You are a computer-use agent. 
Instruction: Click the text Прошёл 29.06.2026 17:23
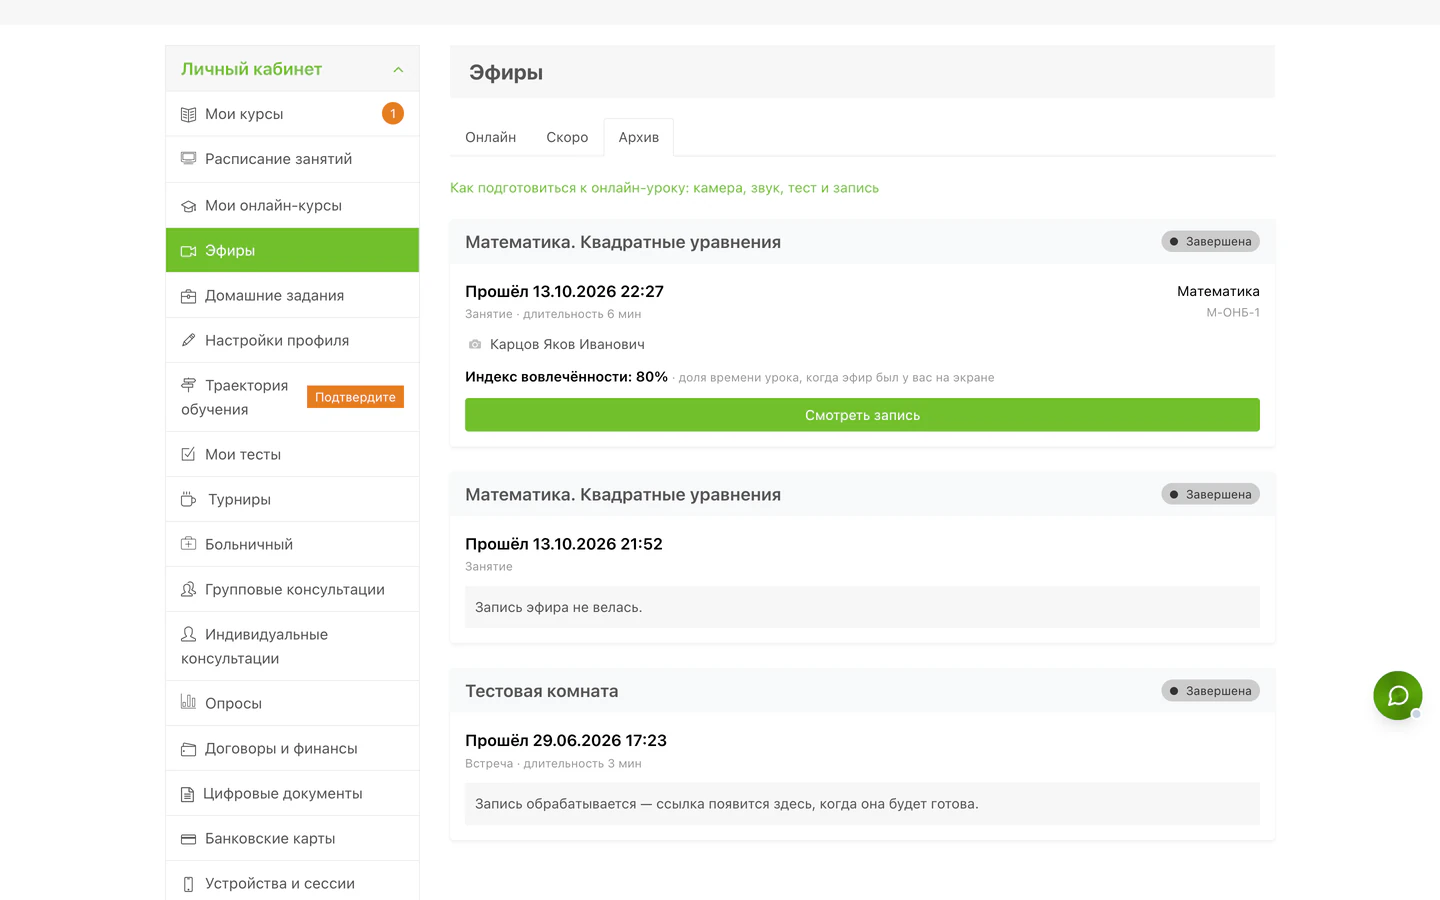click(566, 741)
